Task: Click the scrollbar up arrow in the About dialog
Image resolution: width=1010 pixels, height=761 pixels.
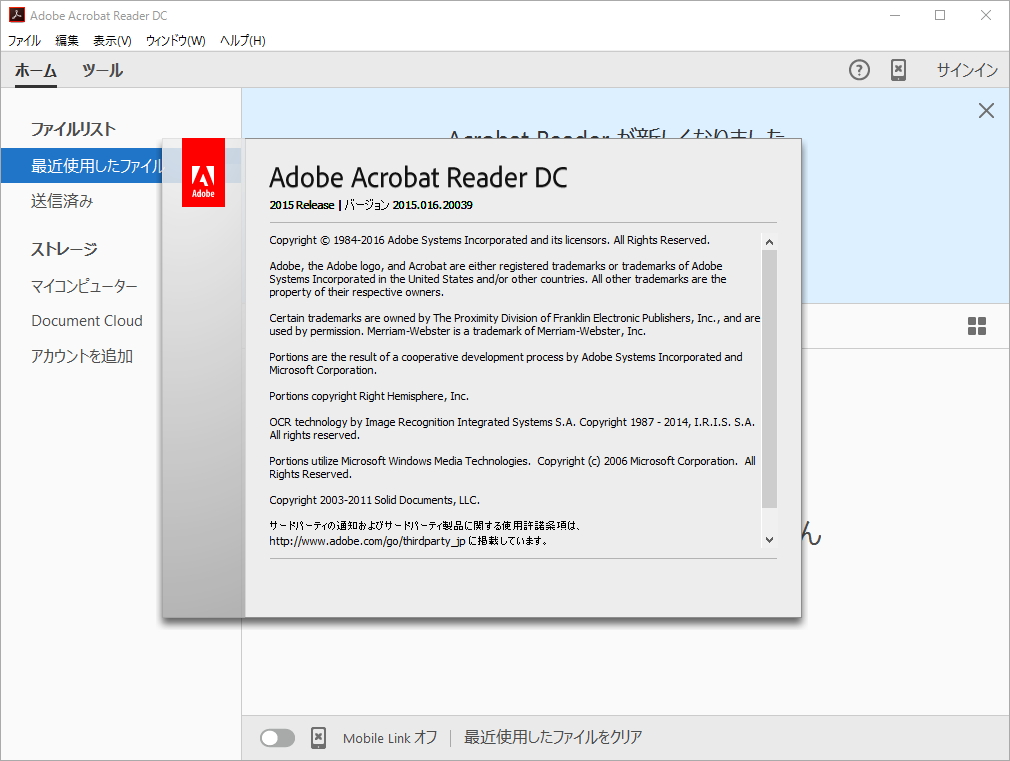Action: point(769,241)
